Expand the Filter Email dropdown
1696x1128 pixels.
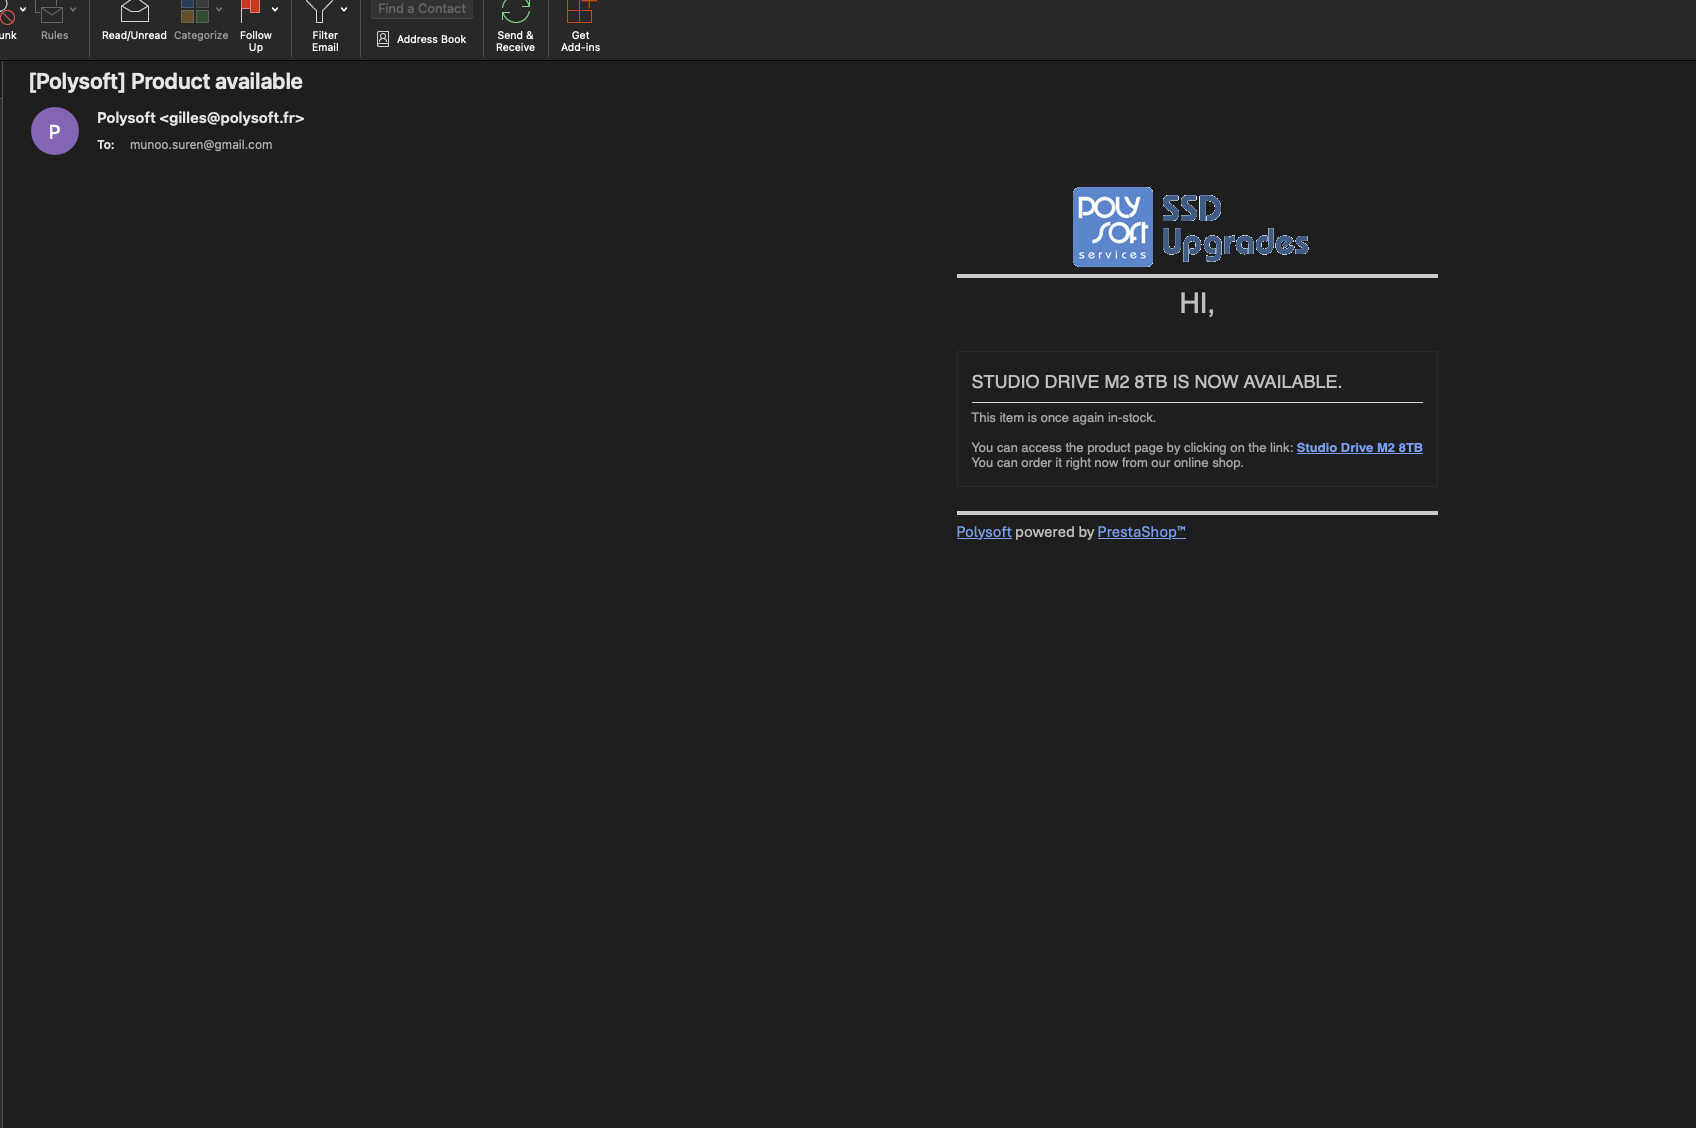(344, 7)
